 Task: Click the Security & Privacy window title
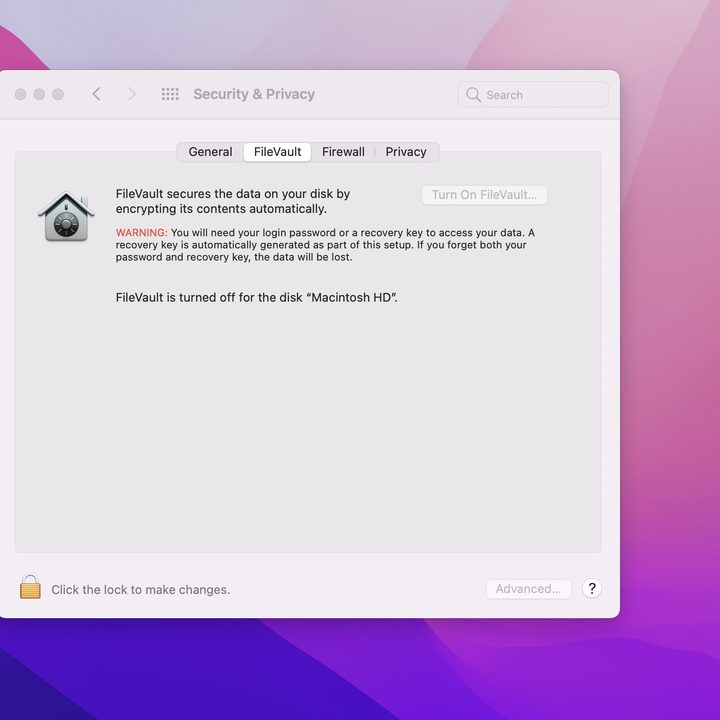254,94
